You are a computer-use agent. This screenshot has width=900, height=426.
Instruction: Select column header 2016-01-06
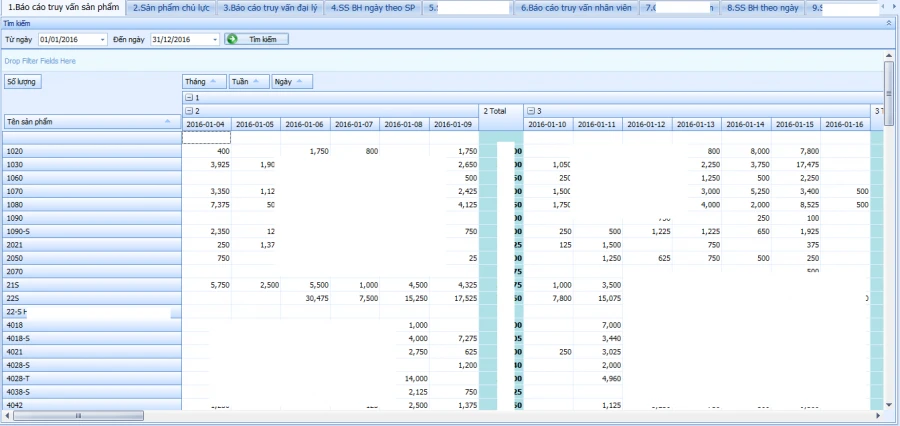point(305,124)
